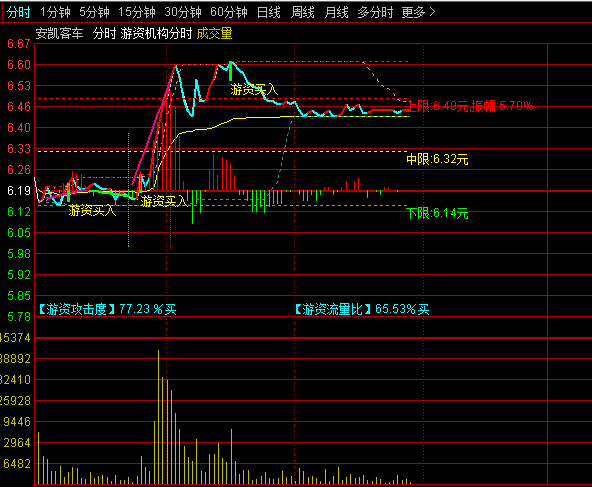The image size is (592, 487).
Task: Click the 游资买入 marker near 6.53 peak
Action: tap(254, 89)
